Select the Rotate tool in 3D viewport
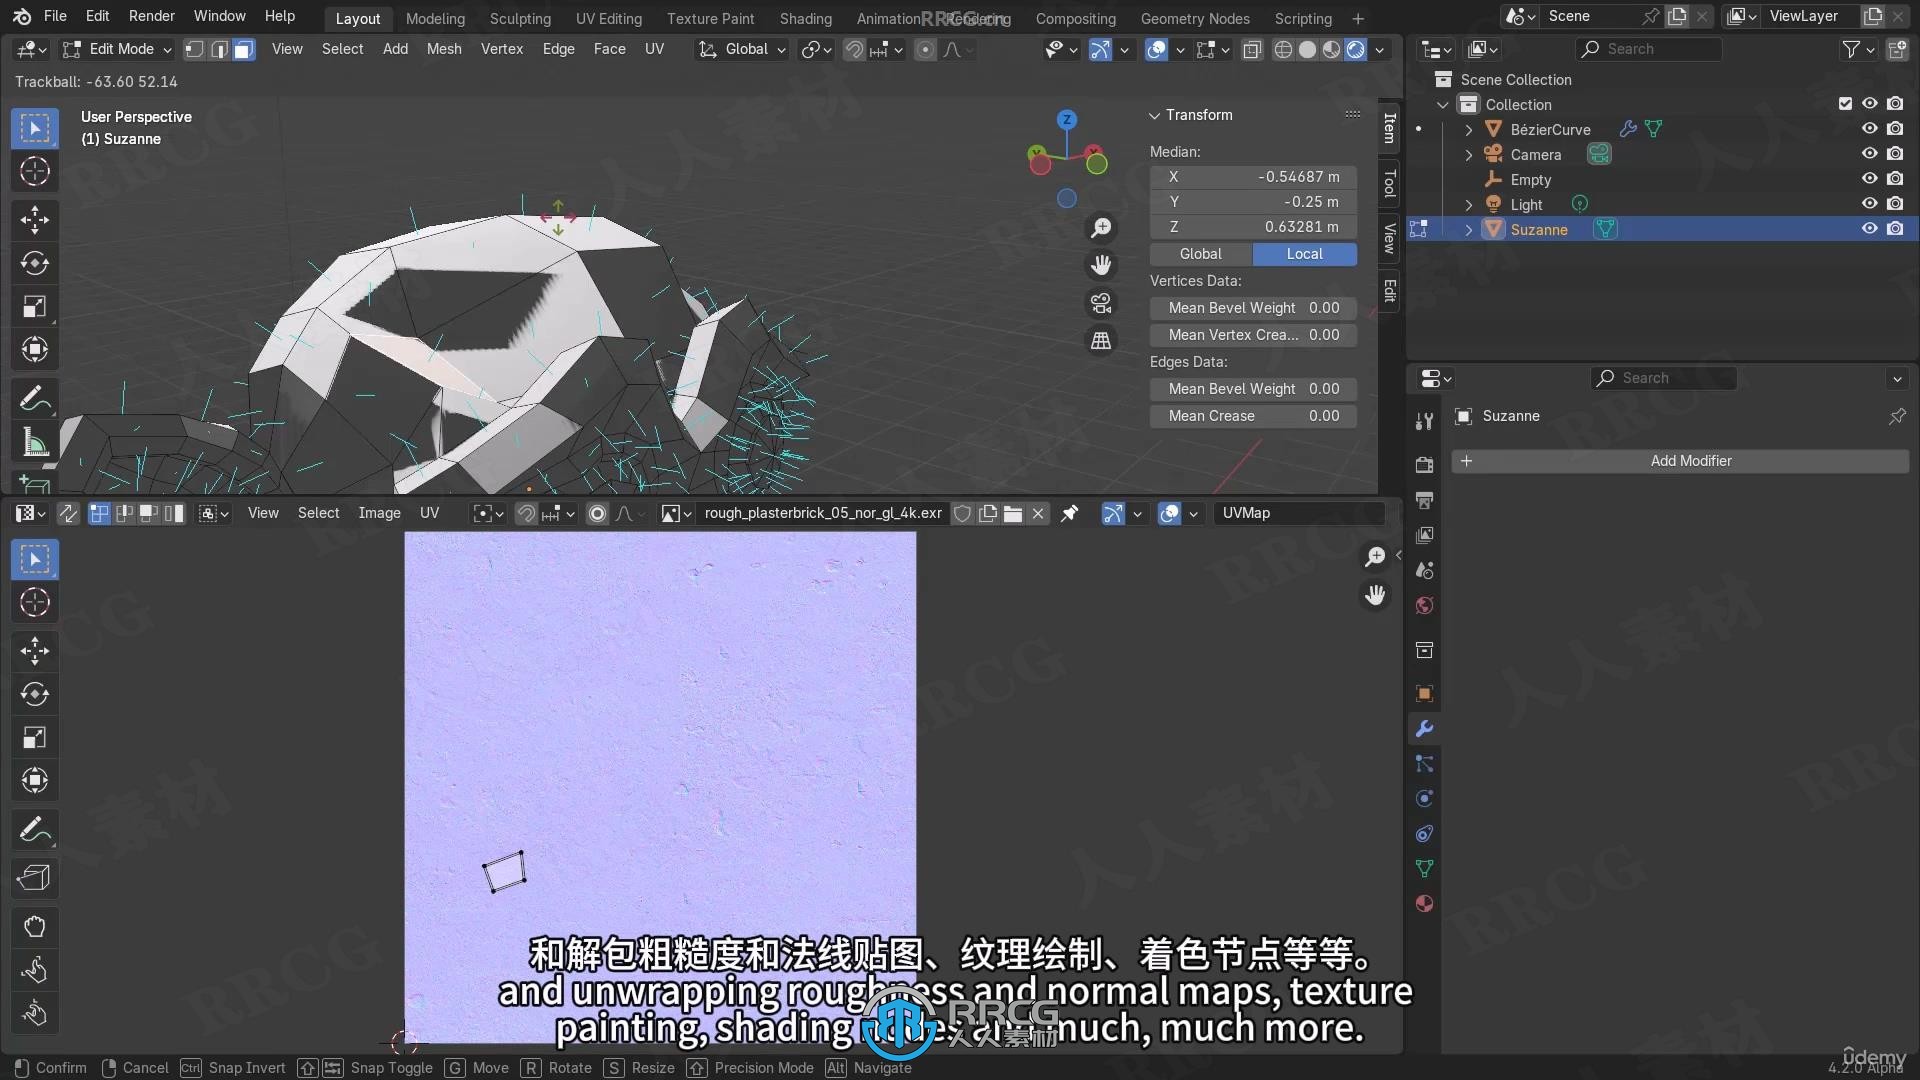1920x1080 pixels. [x=35, y=263]
